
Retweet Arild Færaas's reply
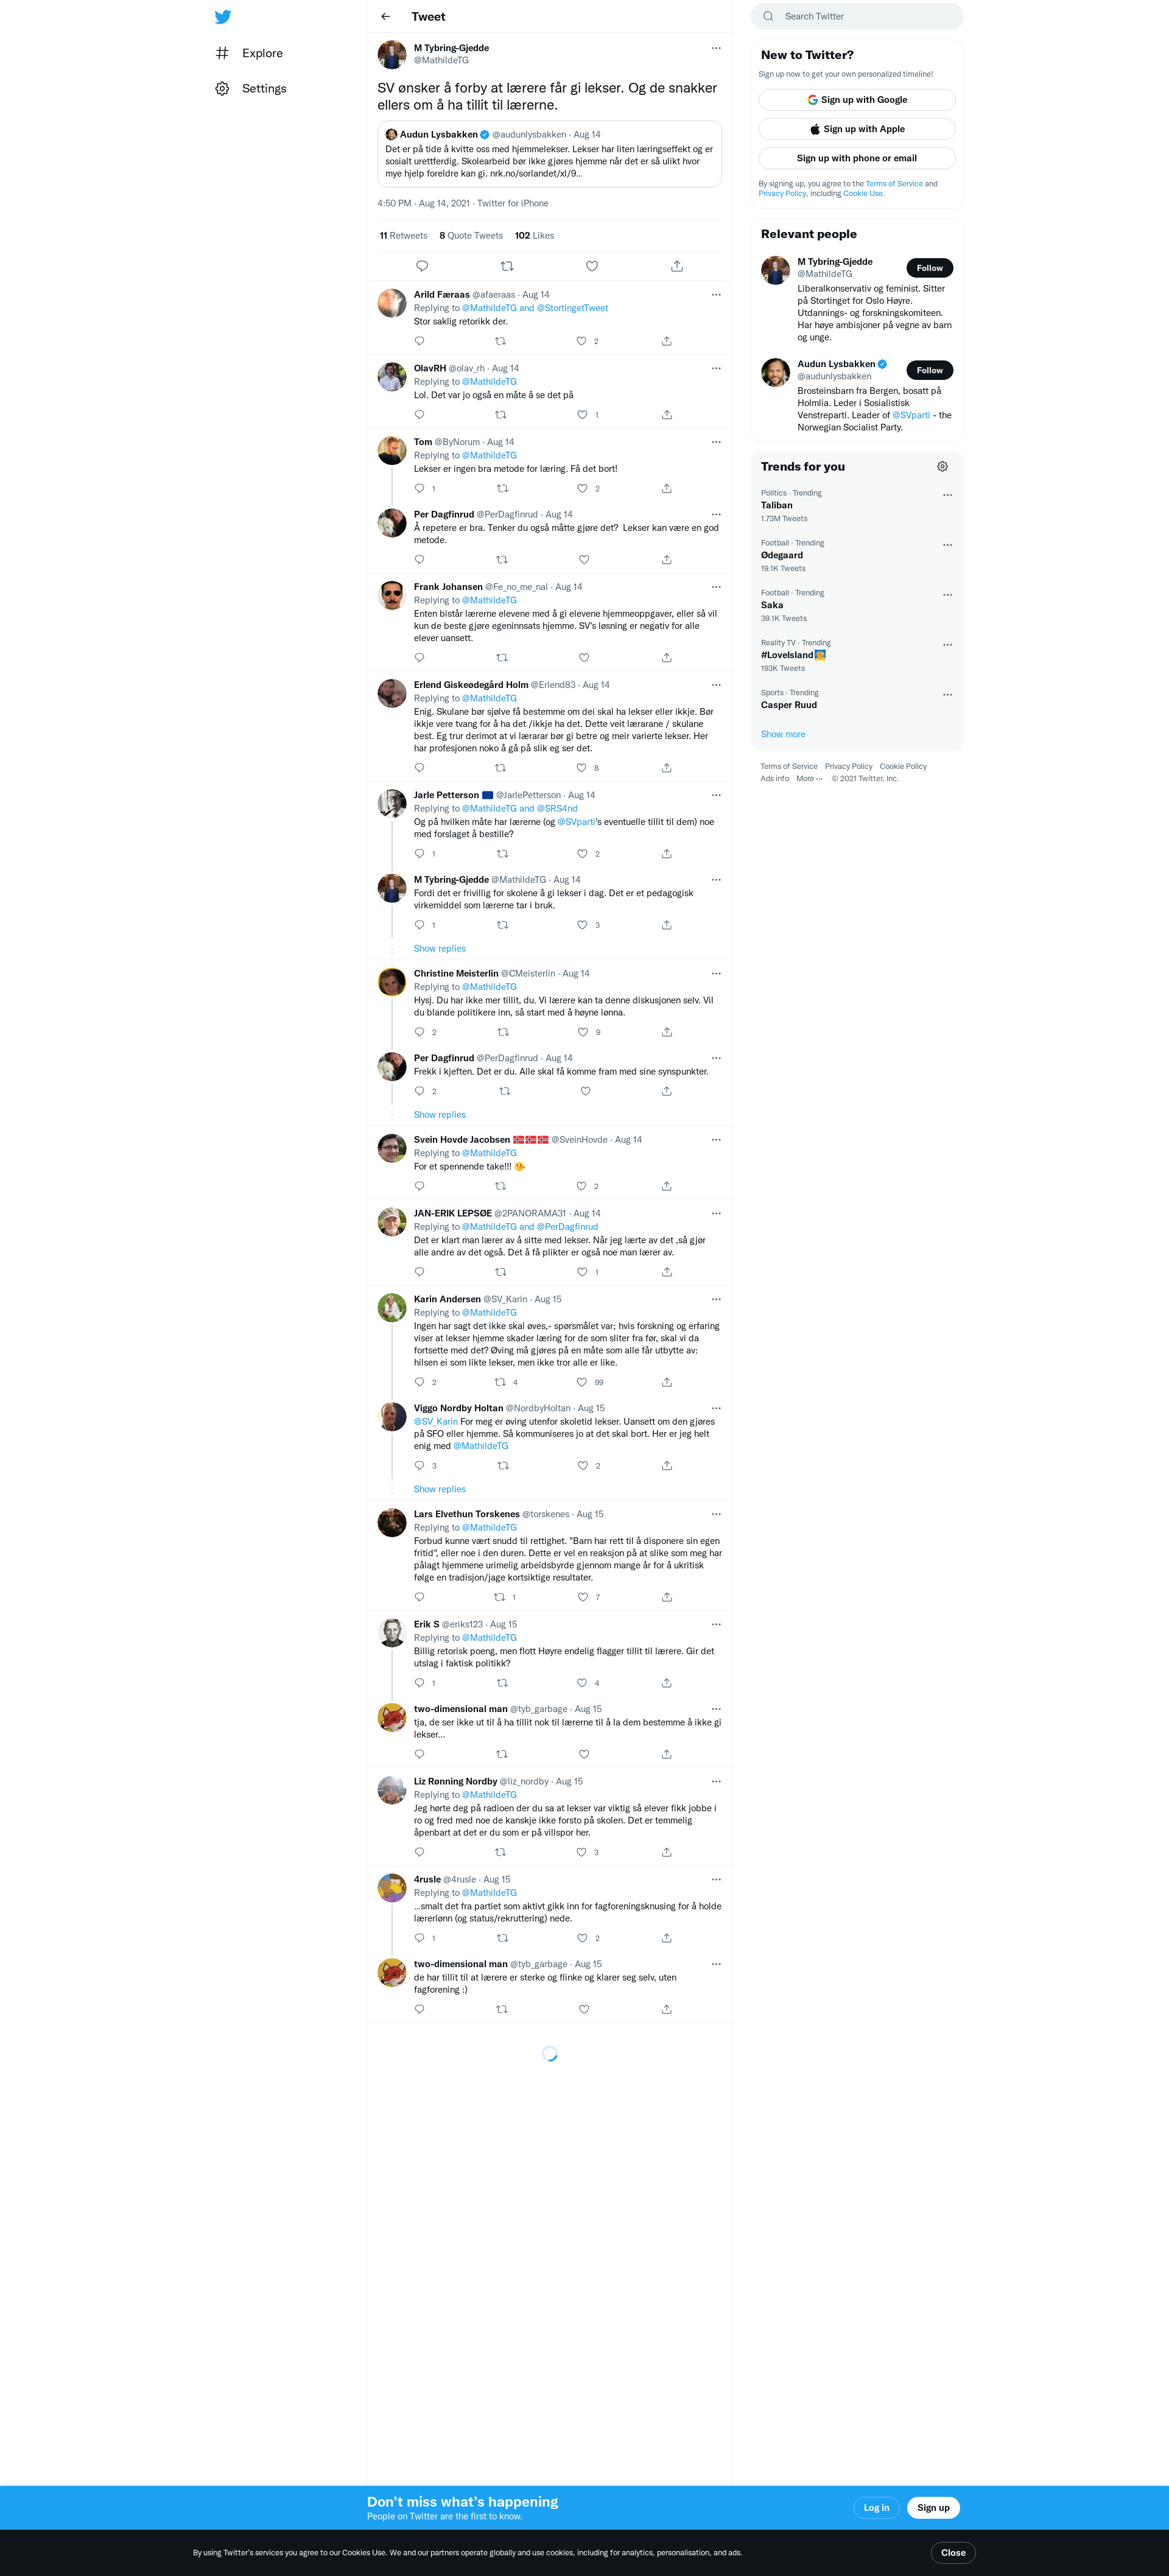coord(500,341)
